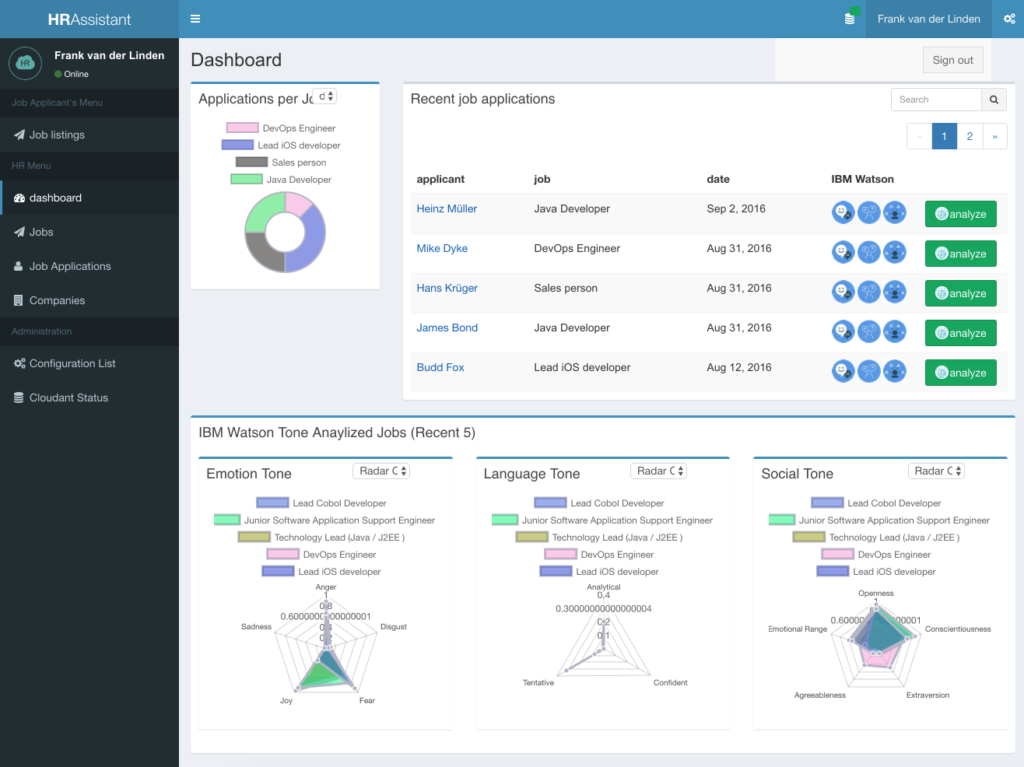Open the Mike Dyke applicant link
Image resolution: width=1024 pixels, height=767 pixels.
442,248
